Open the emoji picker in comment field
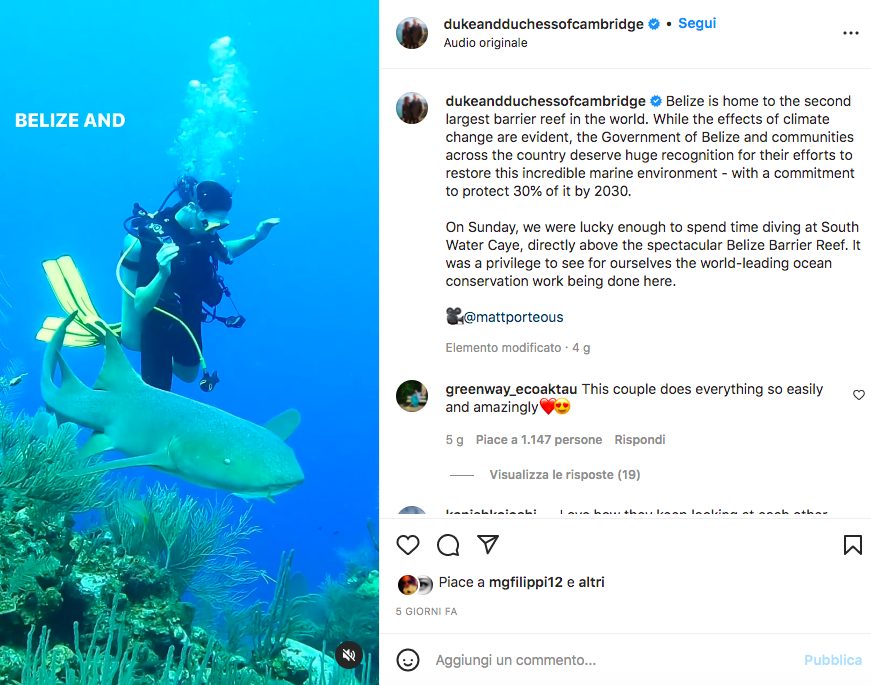Screen dimensions: 871x685 pyautogui.click(x=408, y=660)
